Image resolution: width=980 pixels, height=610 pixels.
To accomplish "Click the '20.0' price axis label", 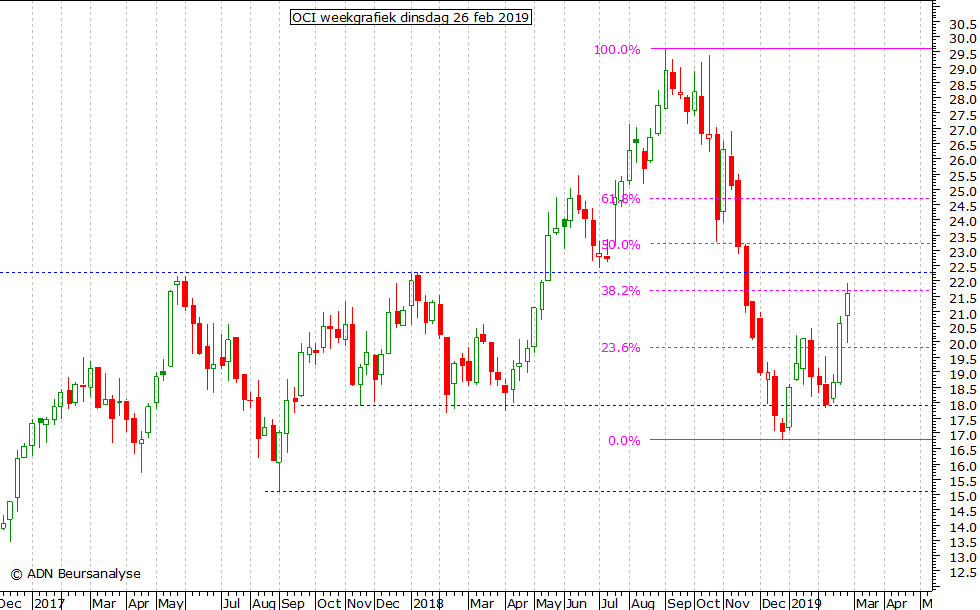I will (962, 345).
